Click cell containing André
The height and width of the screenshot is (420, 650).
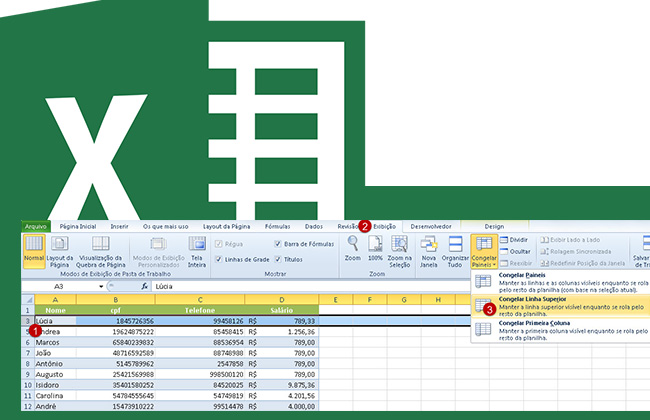tap(55, 407)
